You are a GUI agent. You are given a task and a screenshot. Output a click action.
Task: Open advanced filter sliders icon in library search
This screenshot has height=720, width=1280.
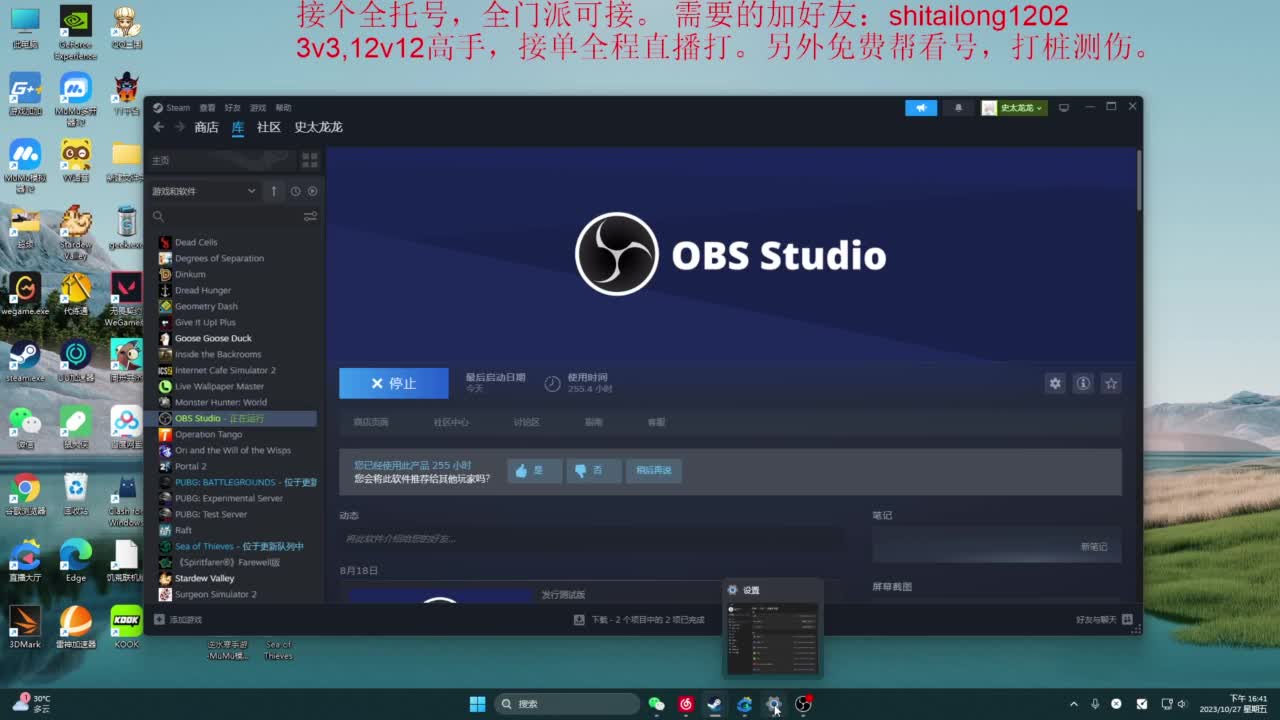(x=310, y=216)
